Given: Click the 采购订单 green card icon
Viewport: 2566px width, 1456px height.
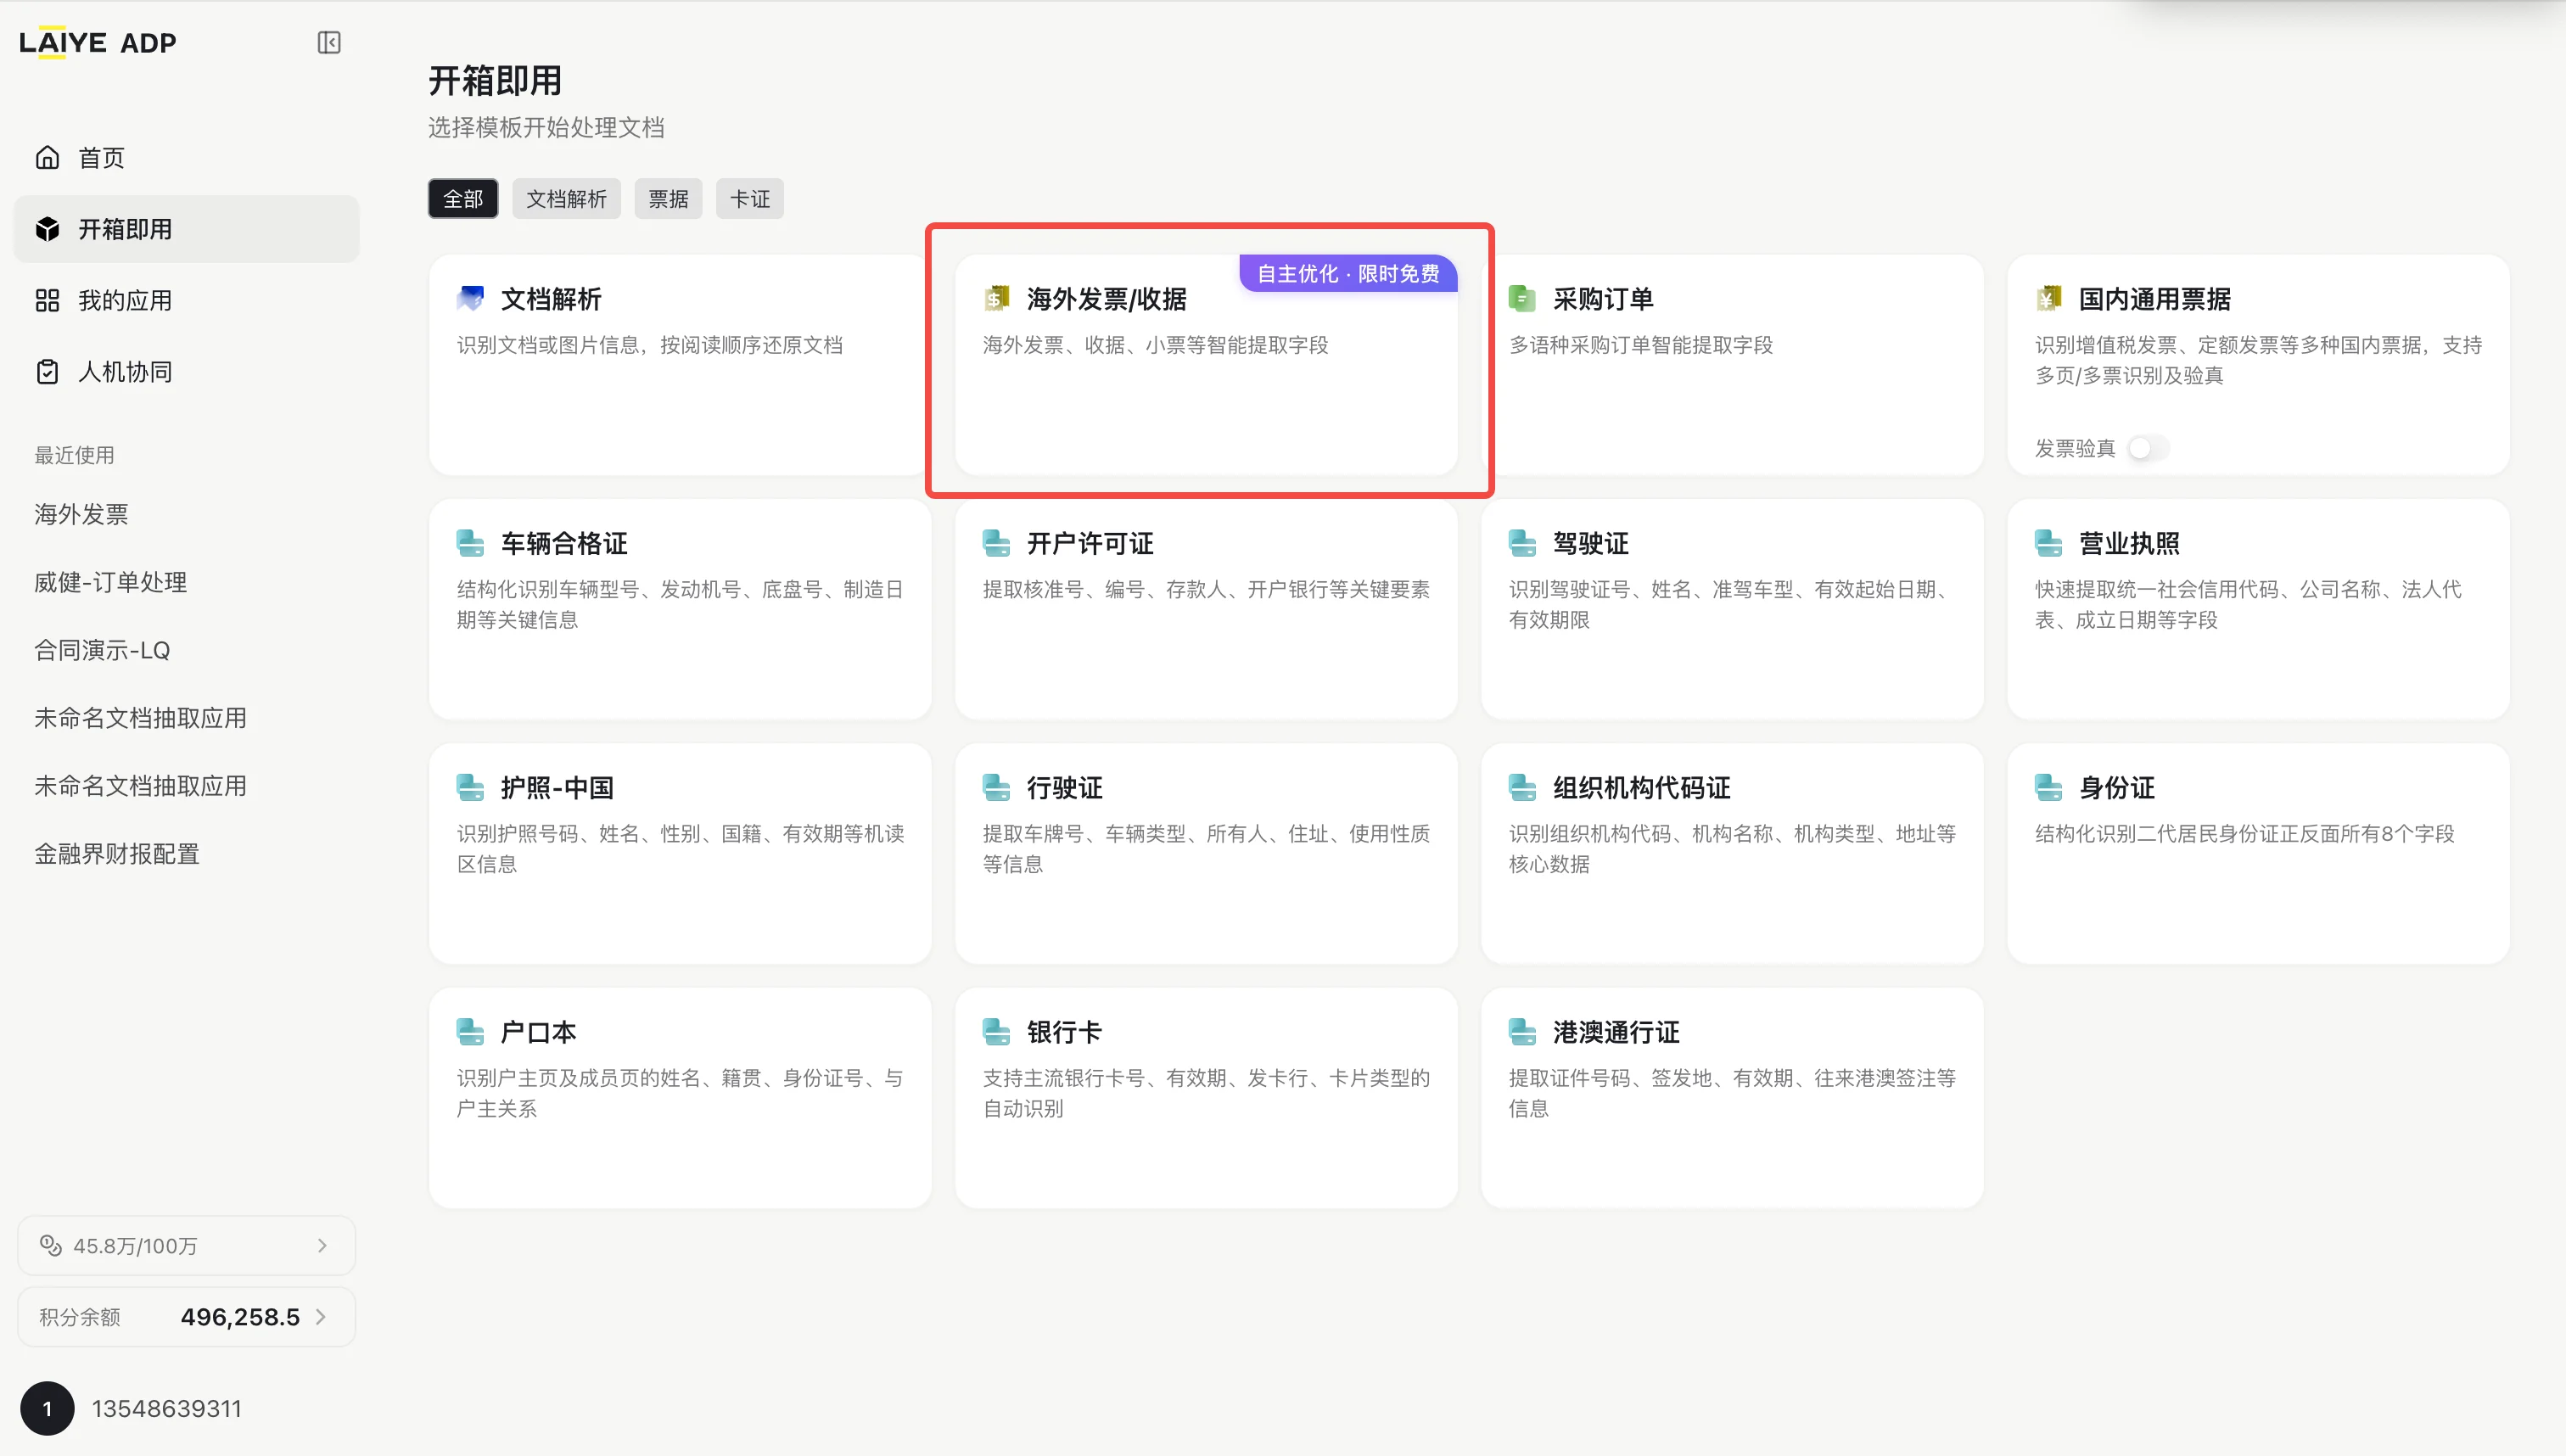Looking at the screenshot, I should 1522,298.
